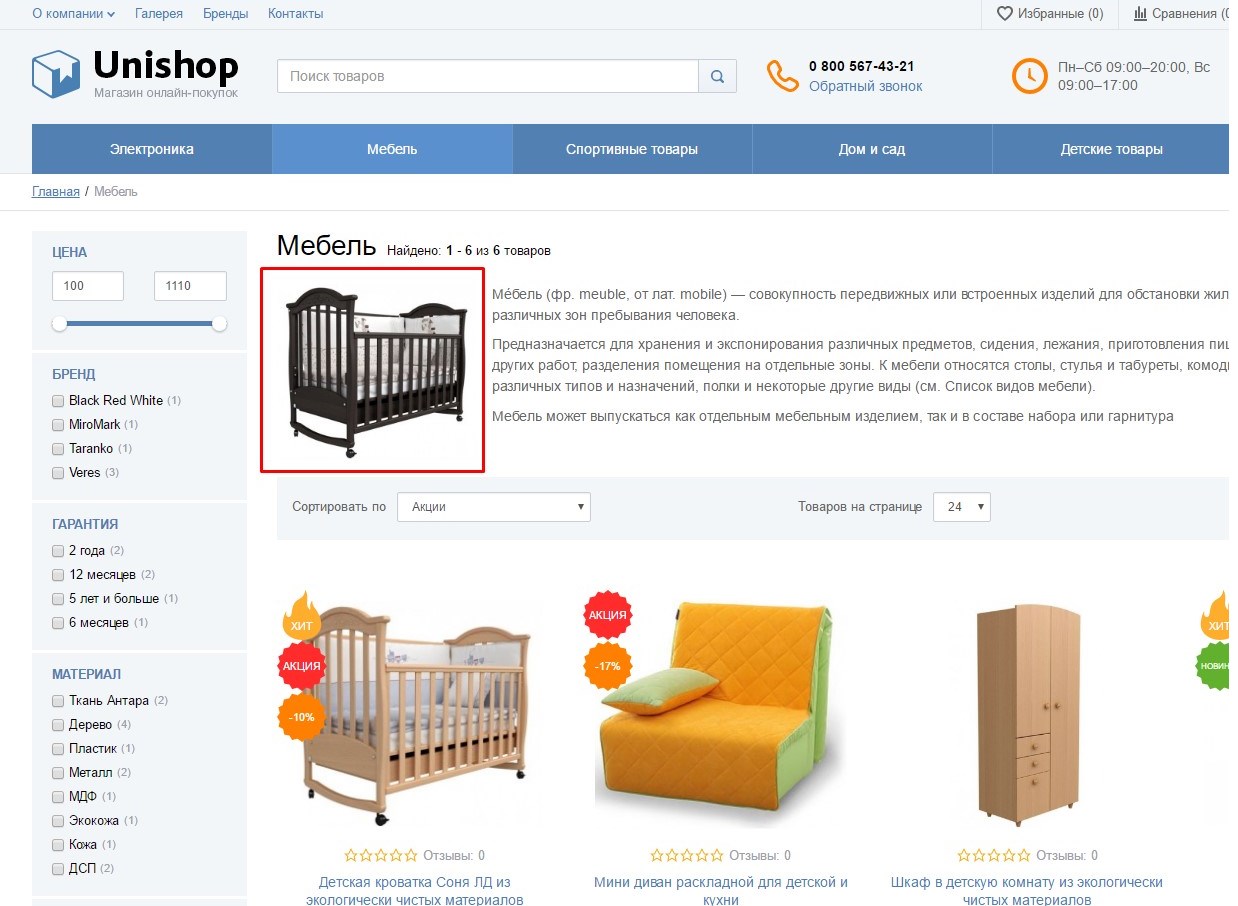Click into the Поиск товаров search field
Viewport: 1238px width, 906px height.
[x=488, y=76]
